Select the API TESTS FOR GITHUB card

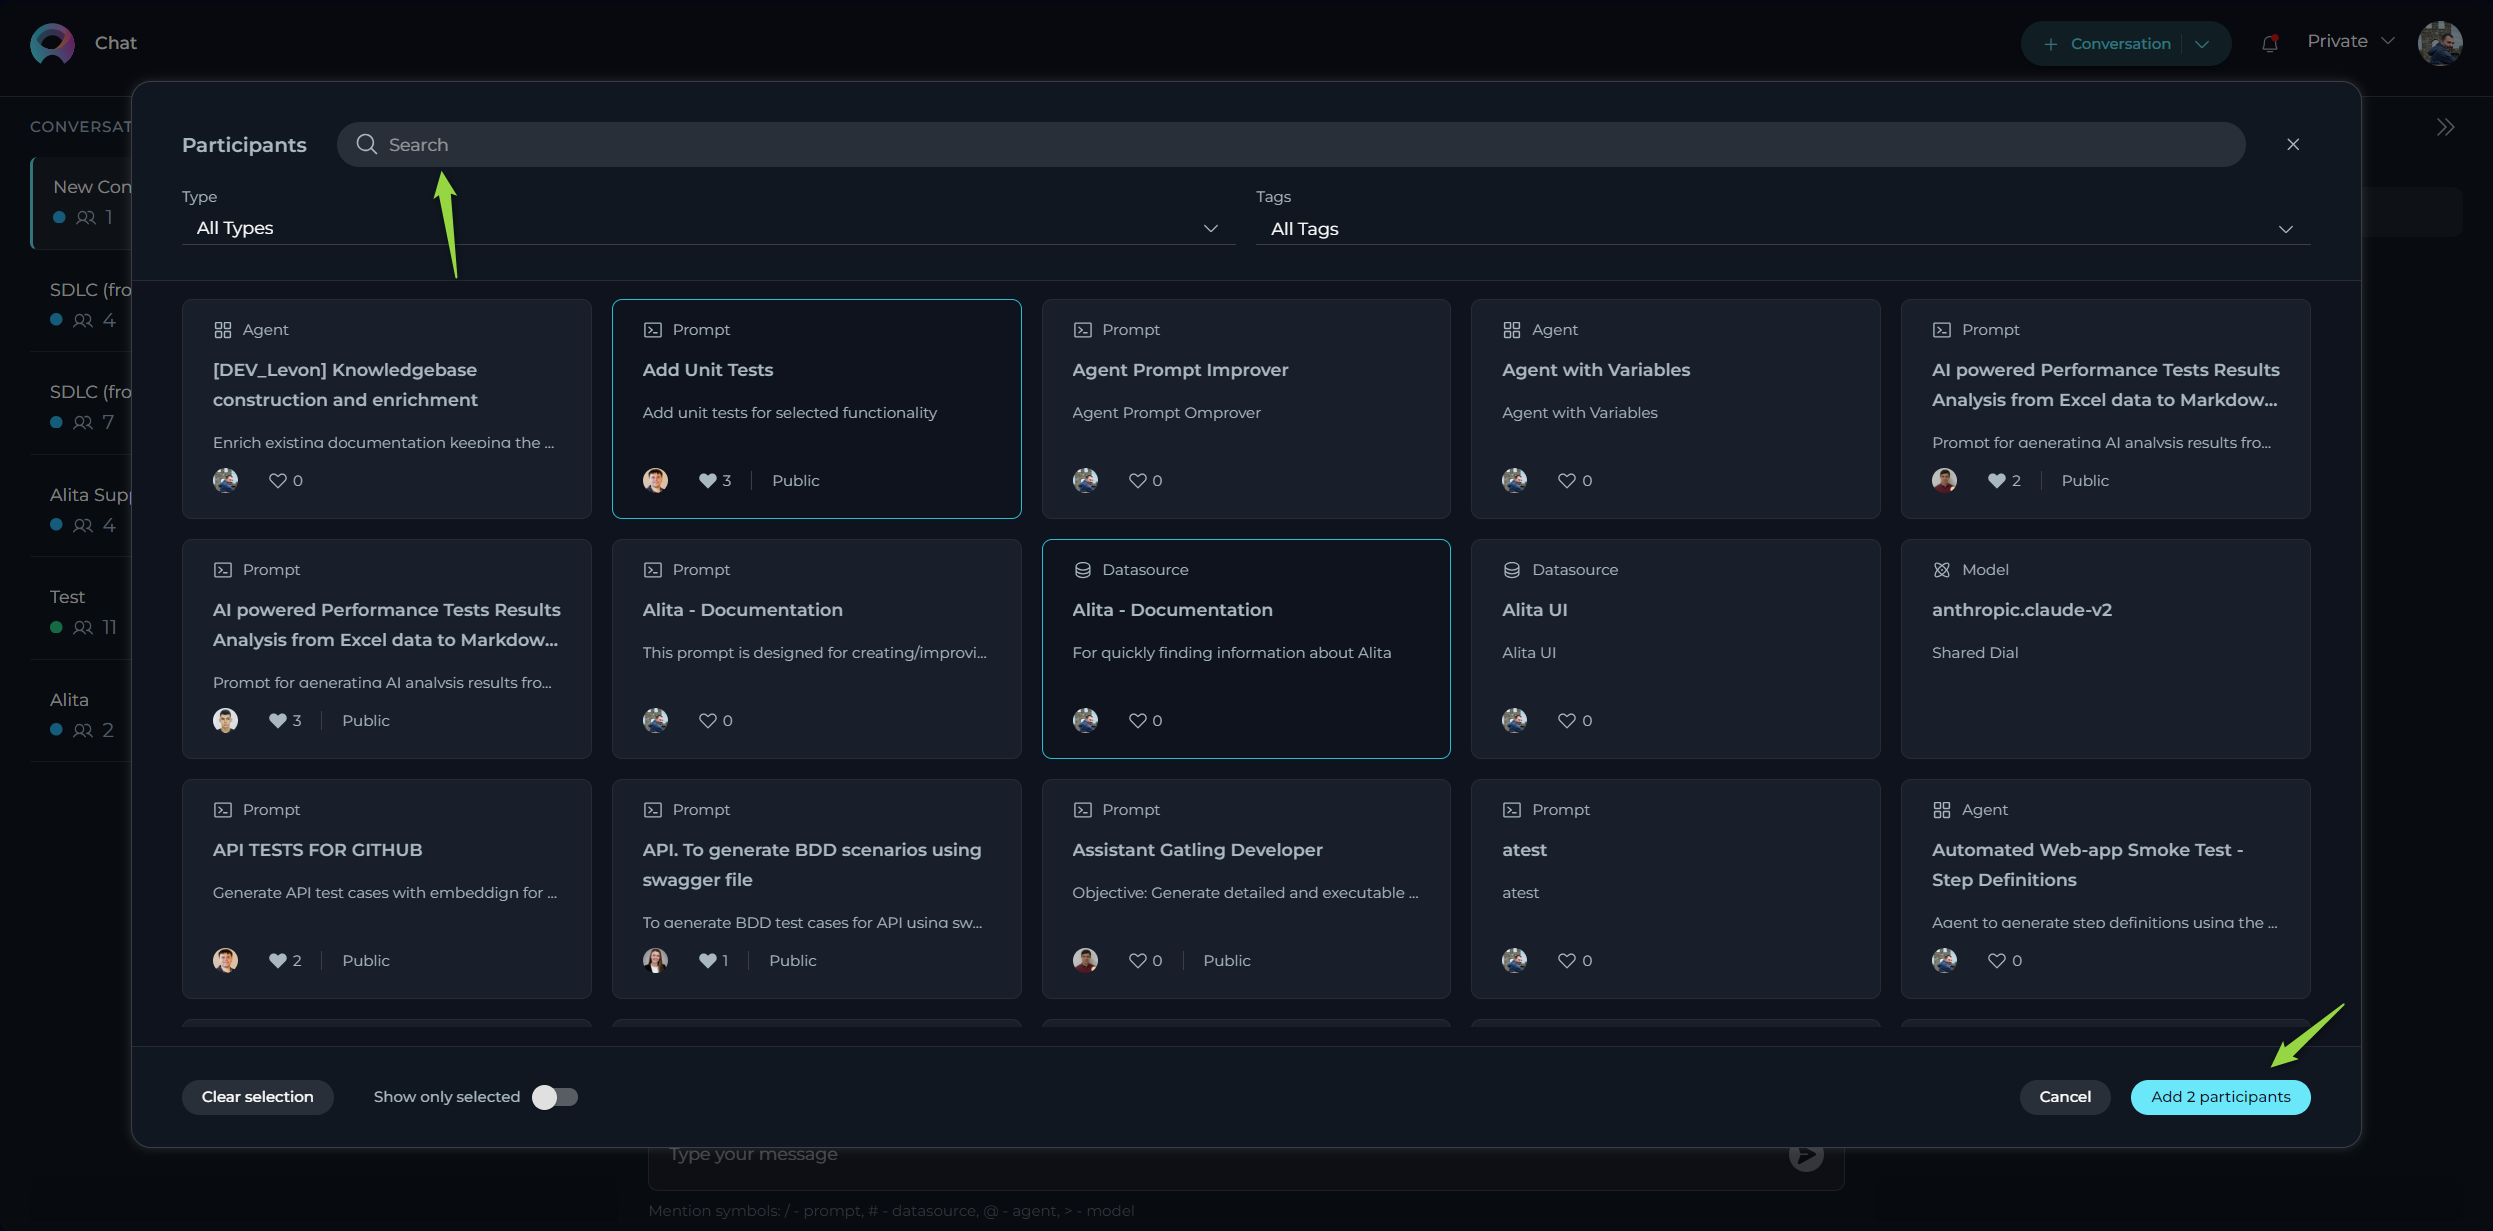[387, 889]
